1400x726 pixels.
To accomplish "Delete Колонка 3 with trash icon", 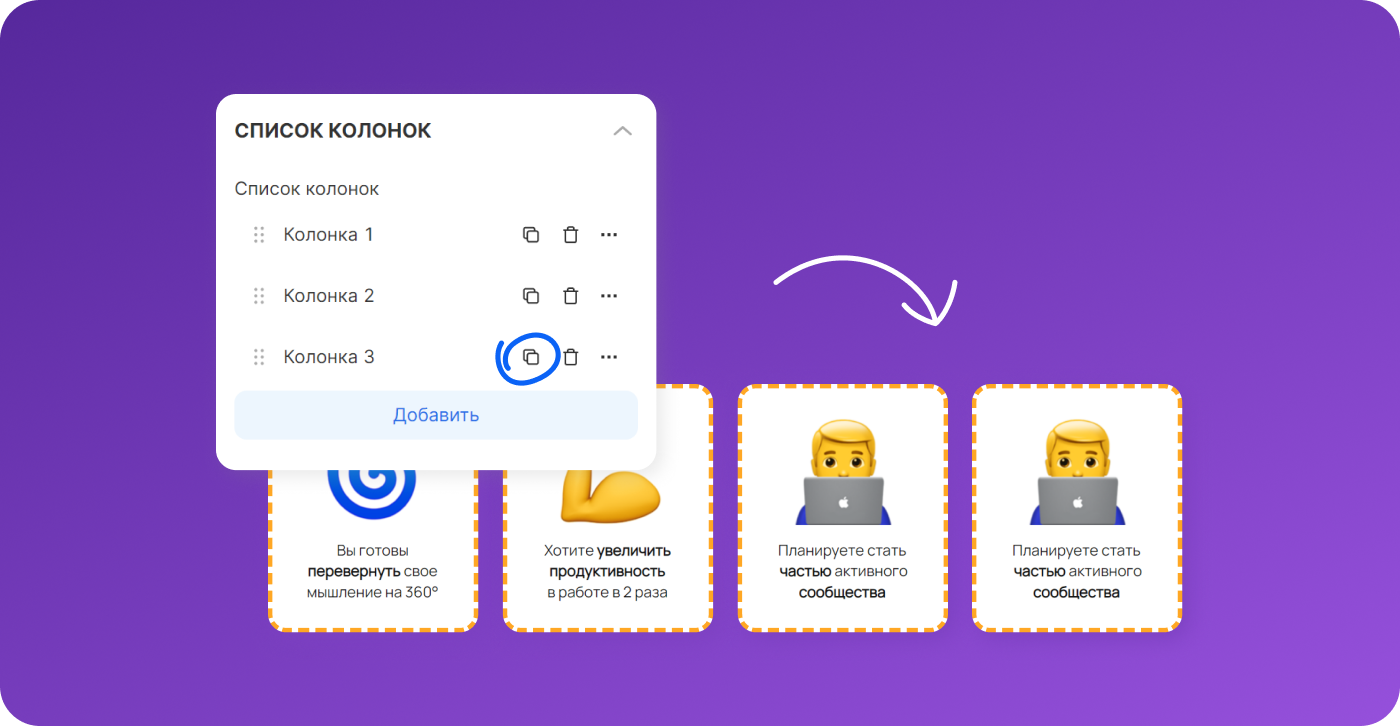I will pyautogui.click(x=570, y=357).
